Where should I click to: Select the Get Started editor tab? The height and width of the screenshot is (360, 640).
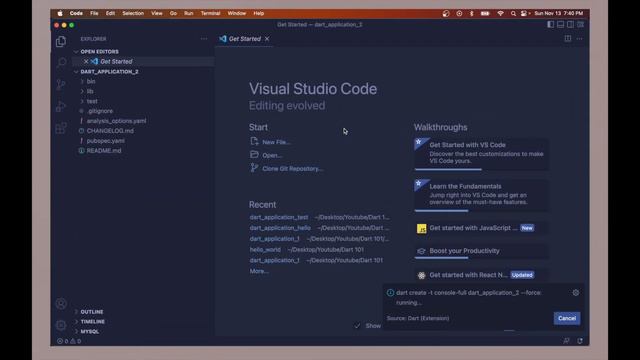pyautogui.click(x=244, y=39)
